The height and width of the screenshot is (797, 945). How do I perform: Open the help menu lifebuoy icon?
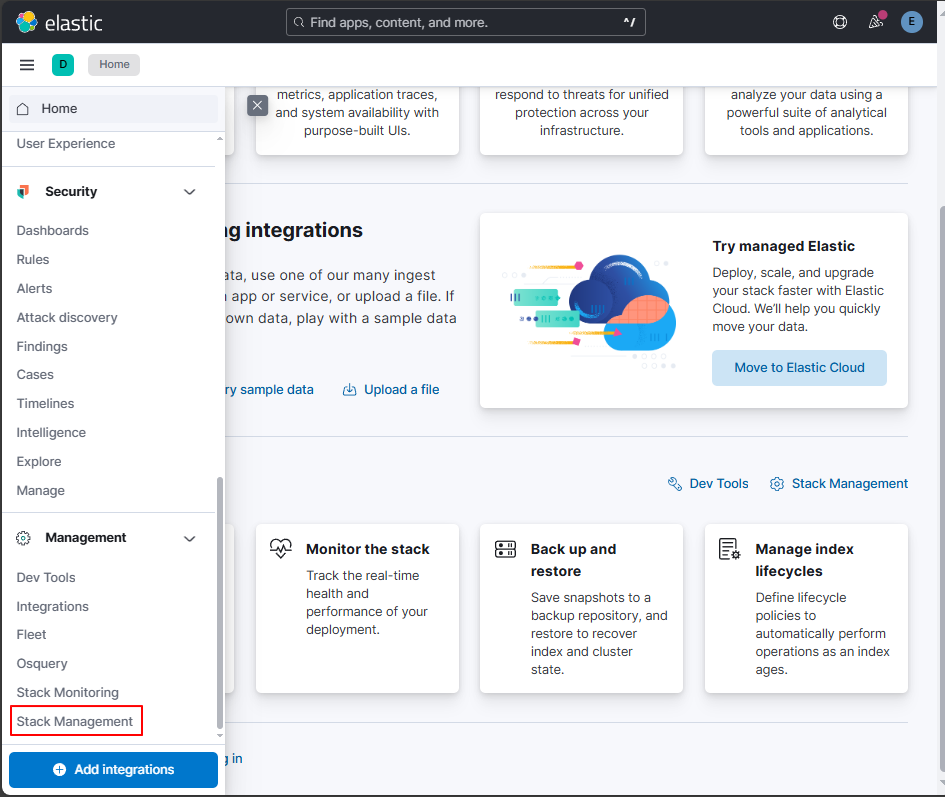[840, 22]
